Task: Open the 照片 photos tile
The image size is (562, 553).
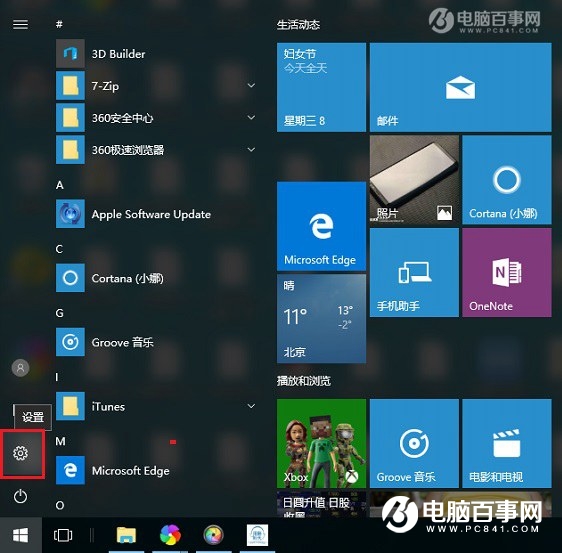Action: point(414,180)
